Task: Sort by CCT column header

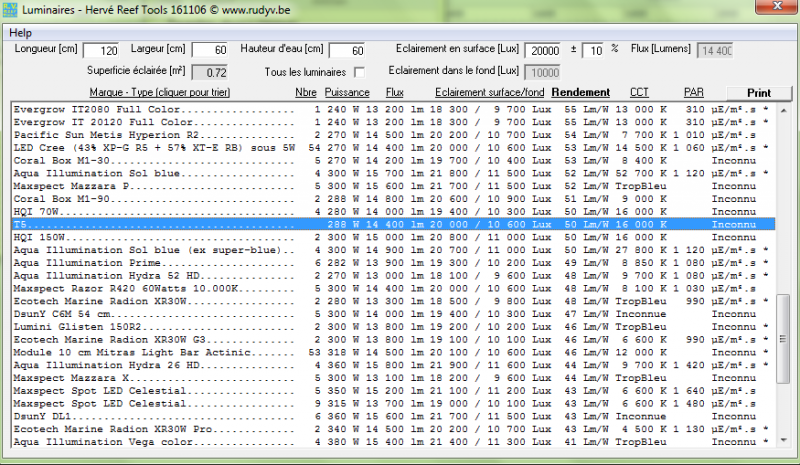Action: (639, 92)
